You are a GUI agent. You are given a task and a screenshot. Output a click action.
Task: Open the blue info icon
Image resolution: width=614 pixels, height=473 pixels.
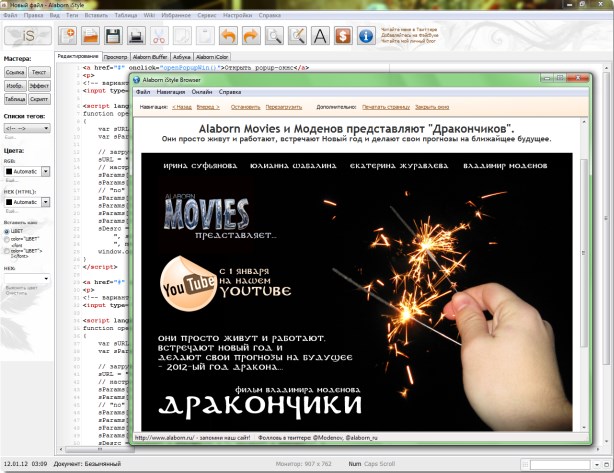366,36
